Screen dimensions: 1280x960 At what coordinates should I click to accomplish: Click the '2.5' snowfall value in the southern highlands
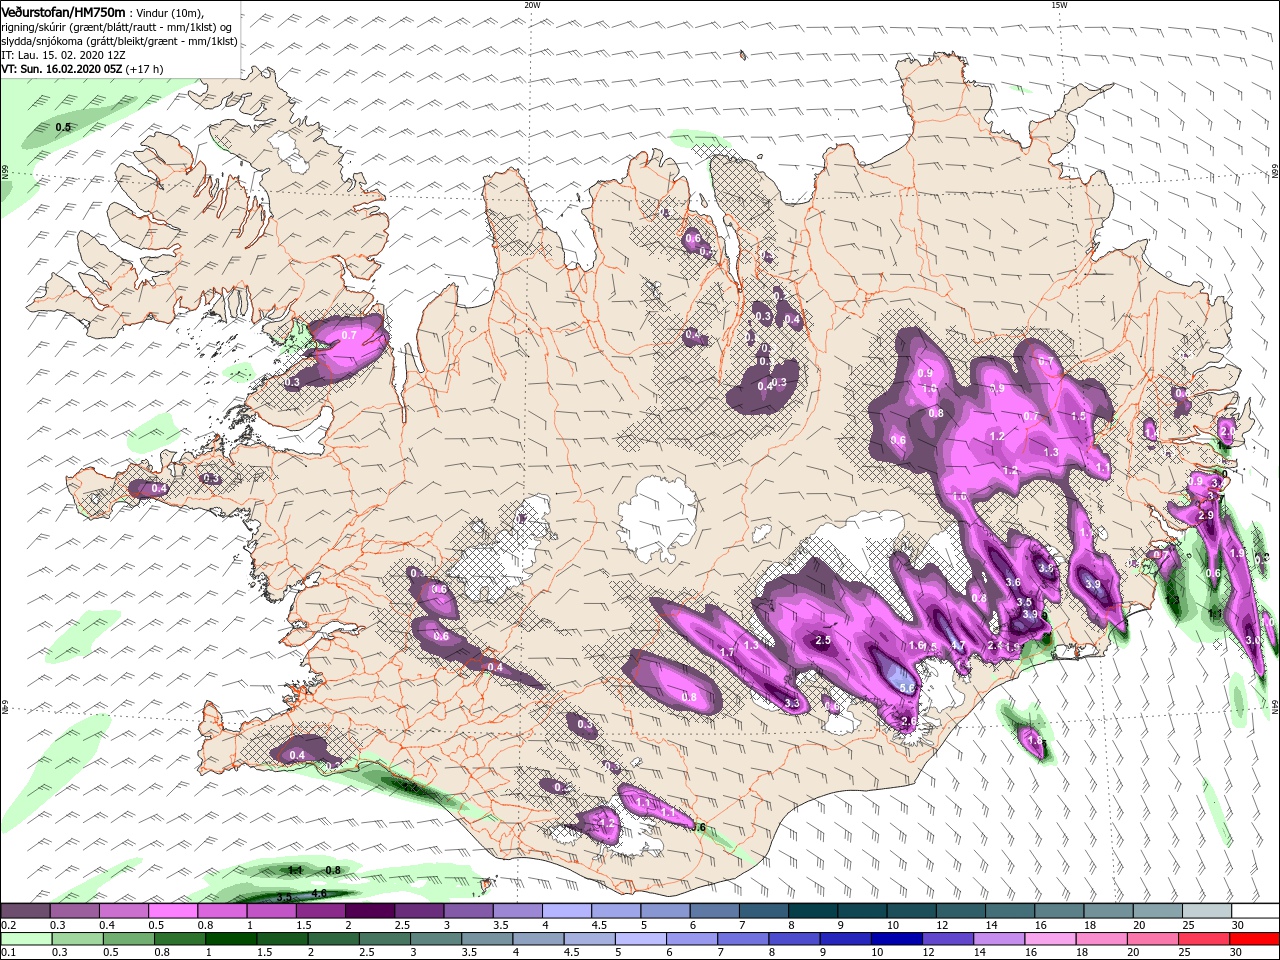point(824,640)
